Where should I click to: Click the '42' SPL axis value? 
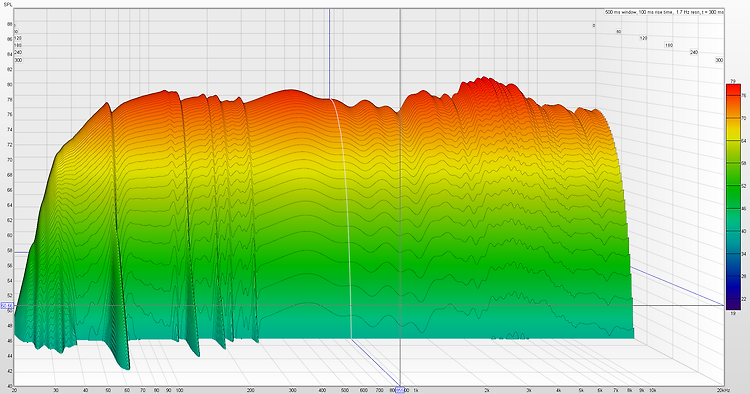(10, 371)
